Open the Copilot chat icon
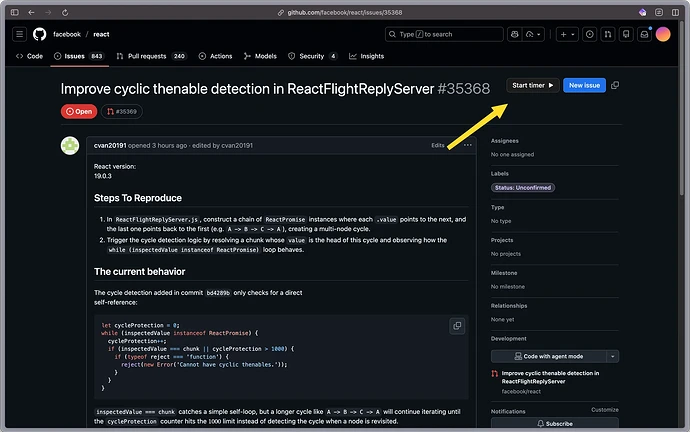The height and width of the screenshot is (432, 690). click(x=514, y=34)
